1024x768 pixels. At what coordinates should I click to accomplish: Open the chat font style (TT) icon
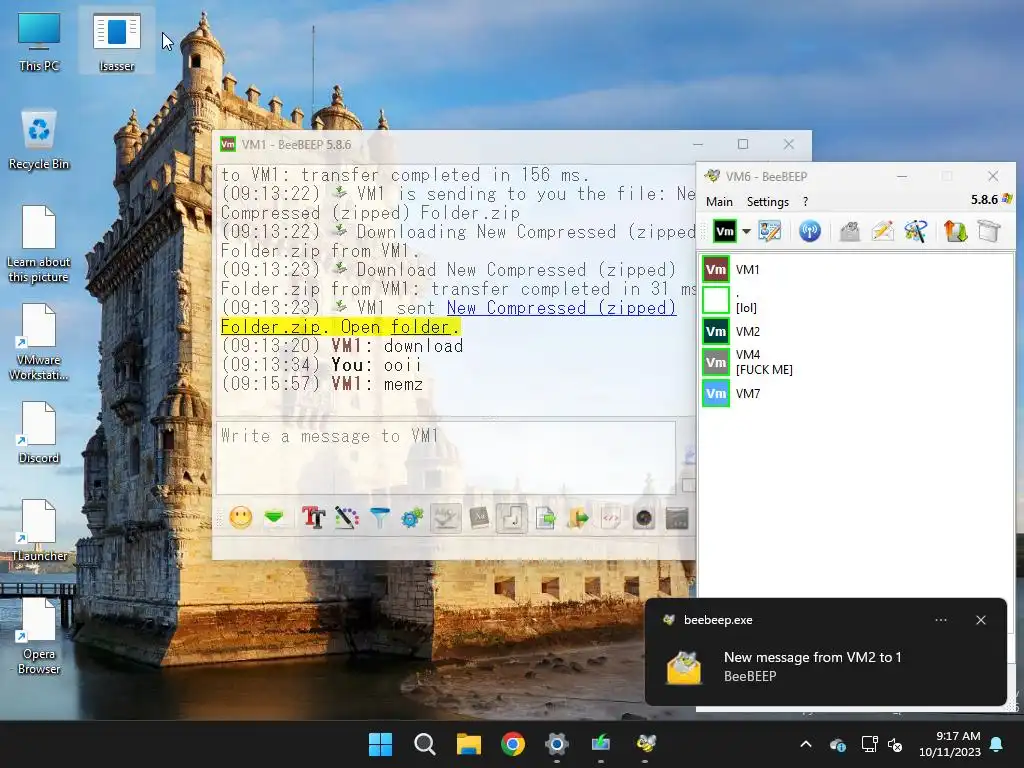pyautogui.click(x=313, y=519)
